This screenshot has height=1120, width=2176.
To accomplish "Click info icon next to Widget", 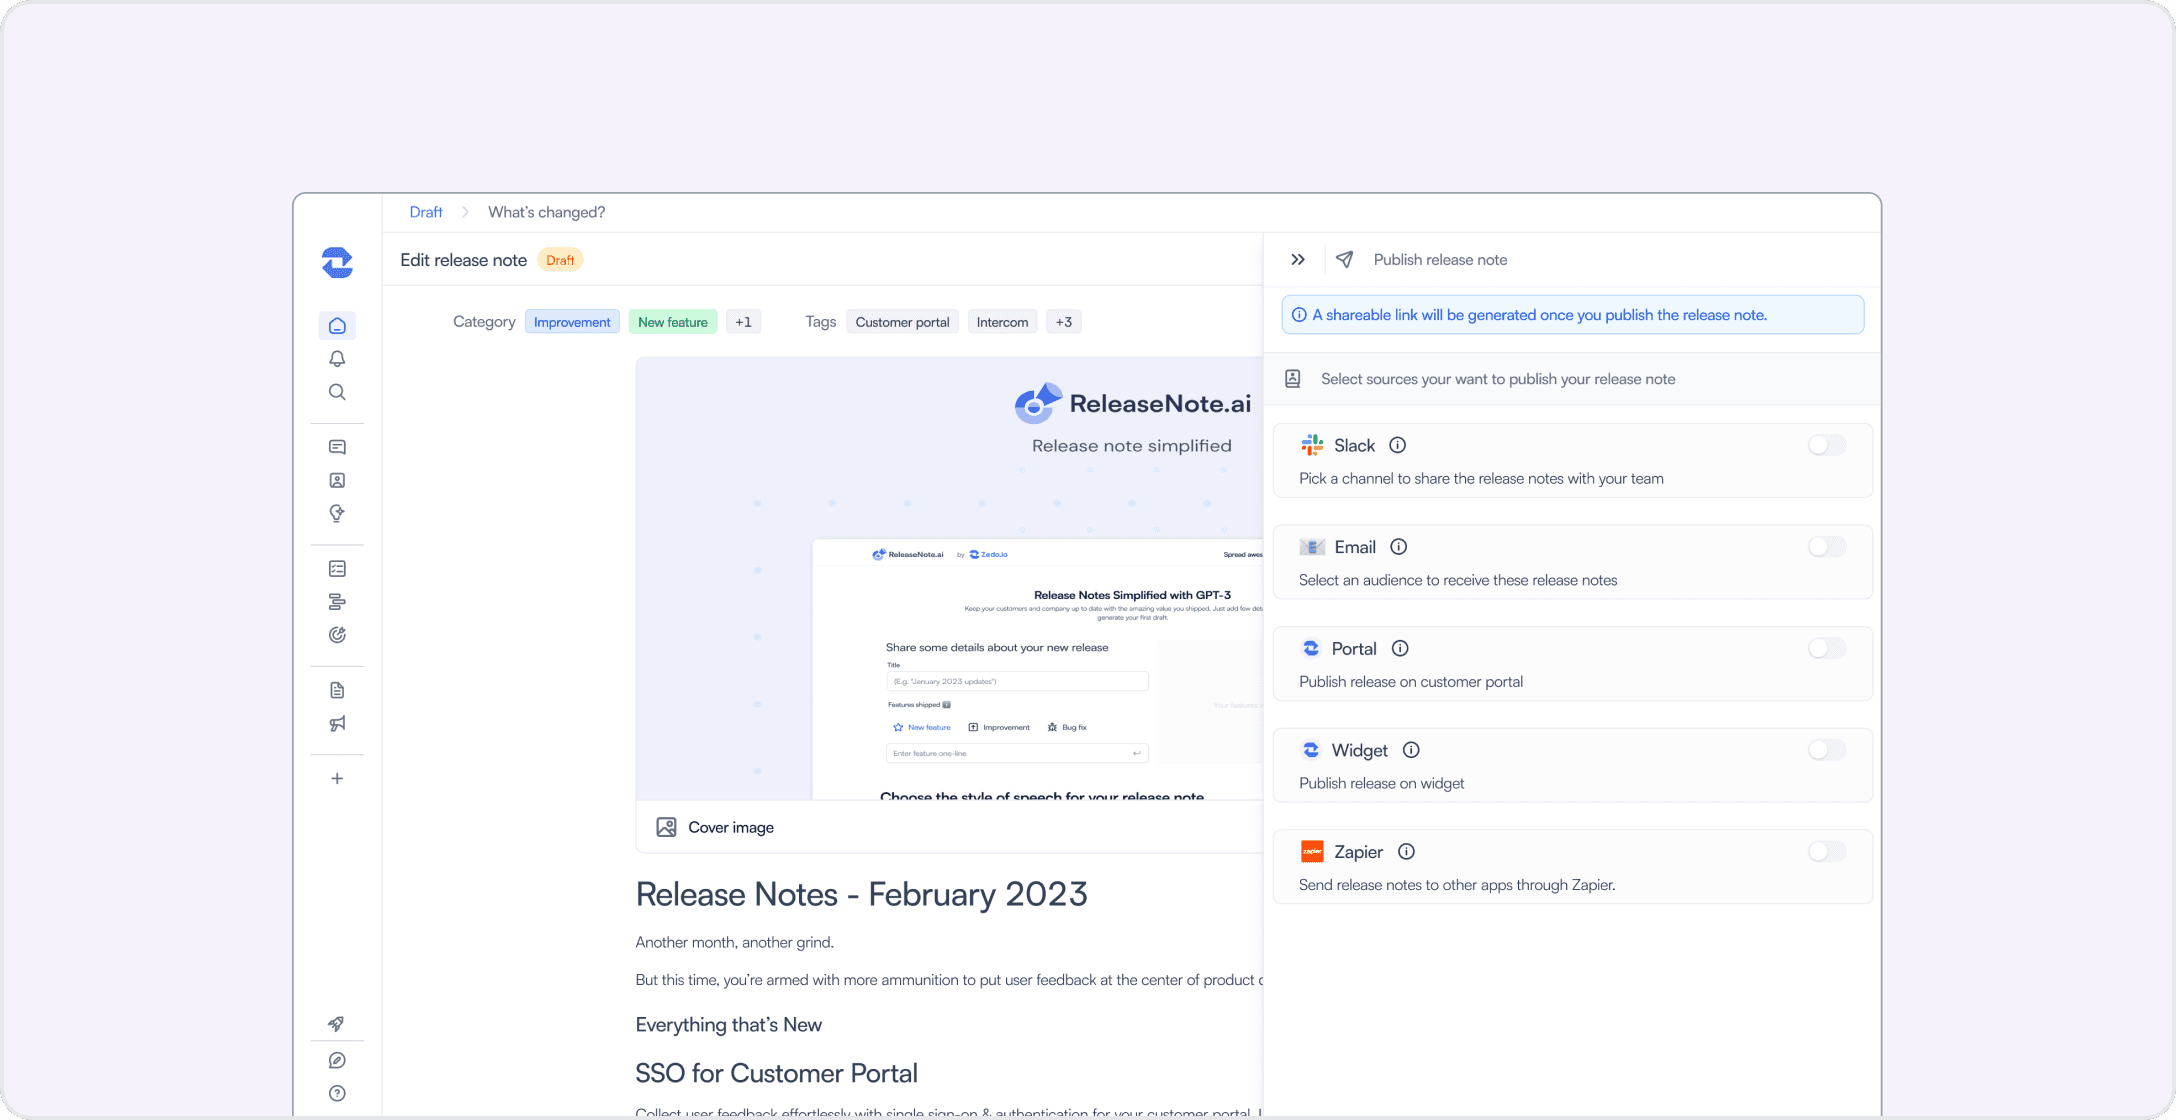I will pyautogui.click(x=1411, y=750).
